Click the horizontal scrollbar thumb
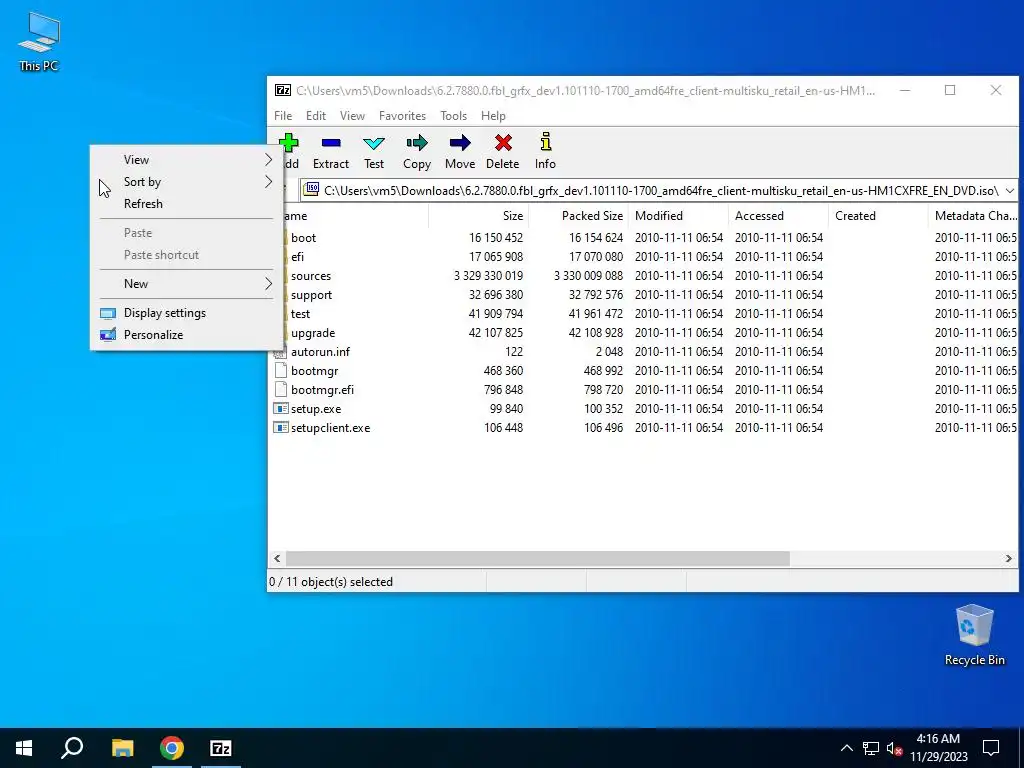The width and height of the screenshot is (1024, 768). 537,559
